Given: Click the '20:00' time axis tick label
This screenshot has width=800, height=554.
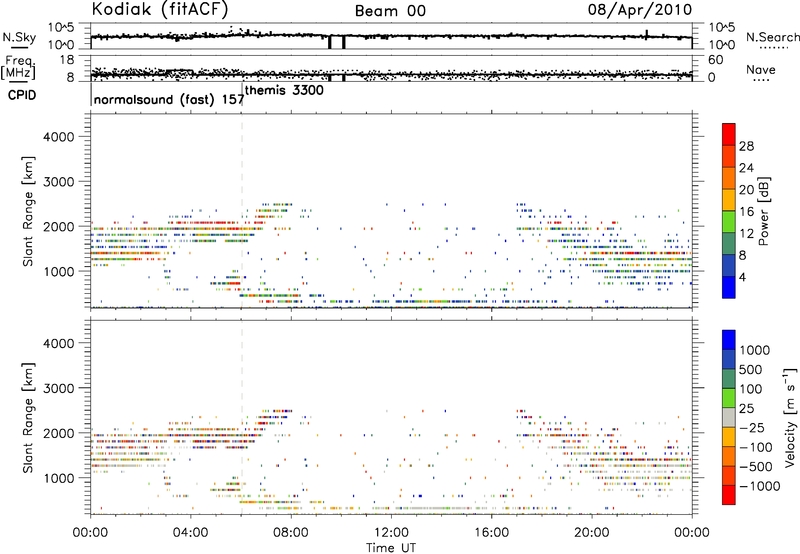Looking at the screenshot, I should tap(591, 533).
